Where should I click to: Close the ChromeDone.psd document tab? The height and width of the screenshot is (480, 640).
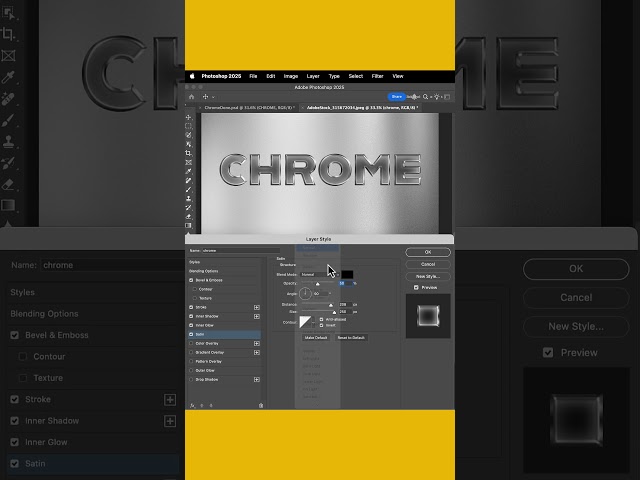(200, 108)
